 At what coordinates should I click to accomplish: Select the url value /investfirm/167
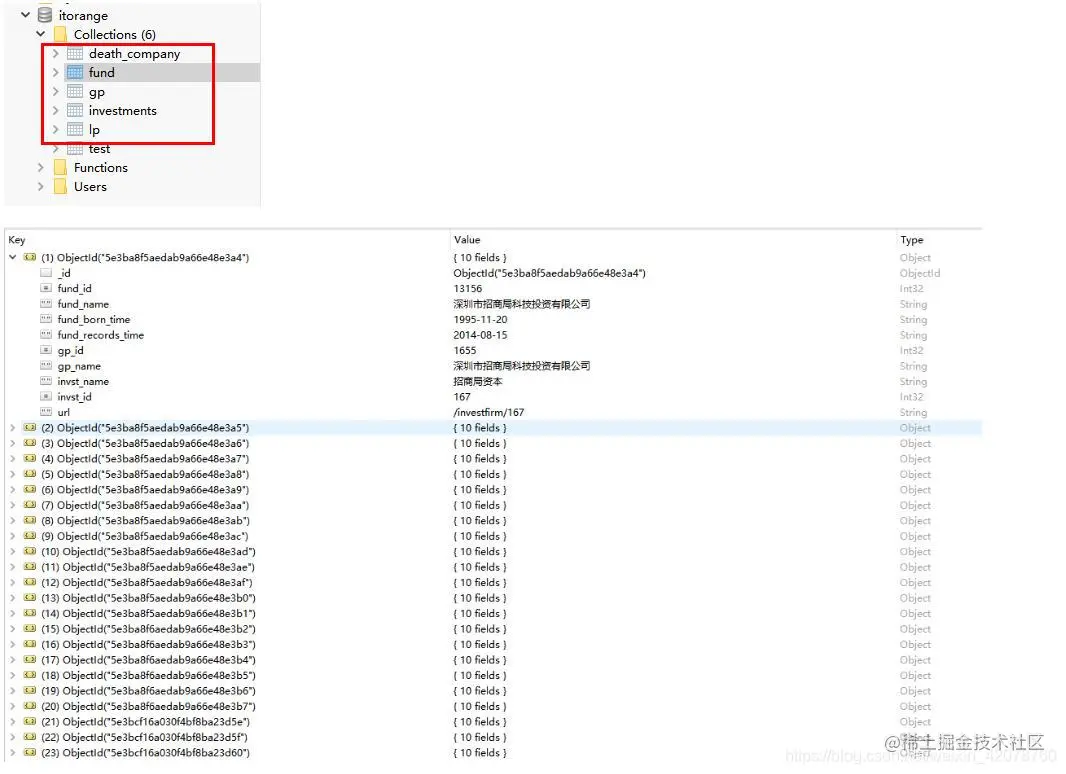[489, 412]
